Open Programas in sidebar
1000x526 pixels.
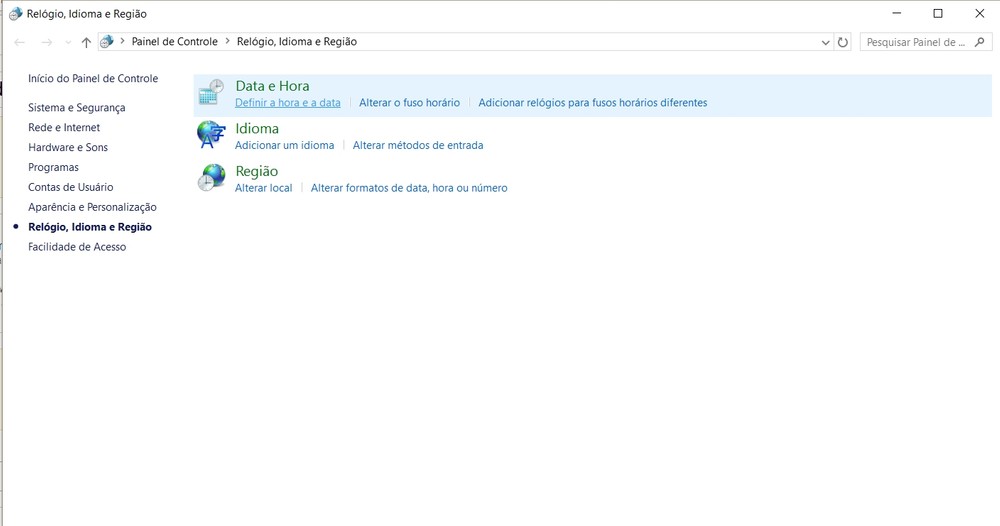[x=54, y=168]
